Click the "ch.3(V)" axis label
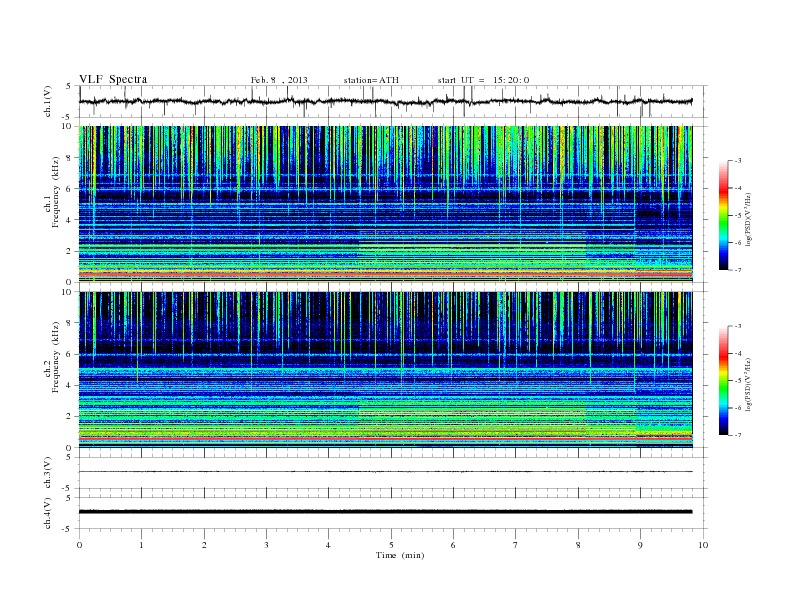 click(48, 473)
